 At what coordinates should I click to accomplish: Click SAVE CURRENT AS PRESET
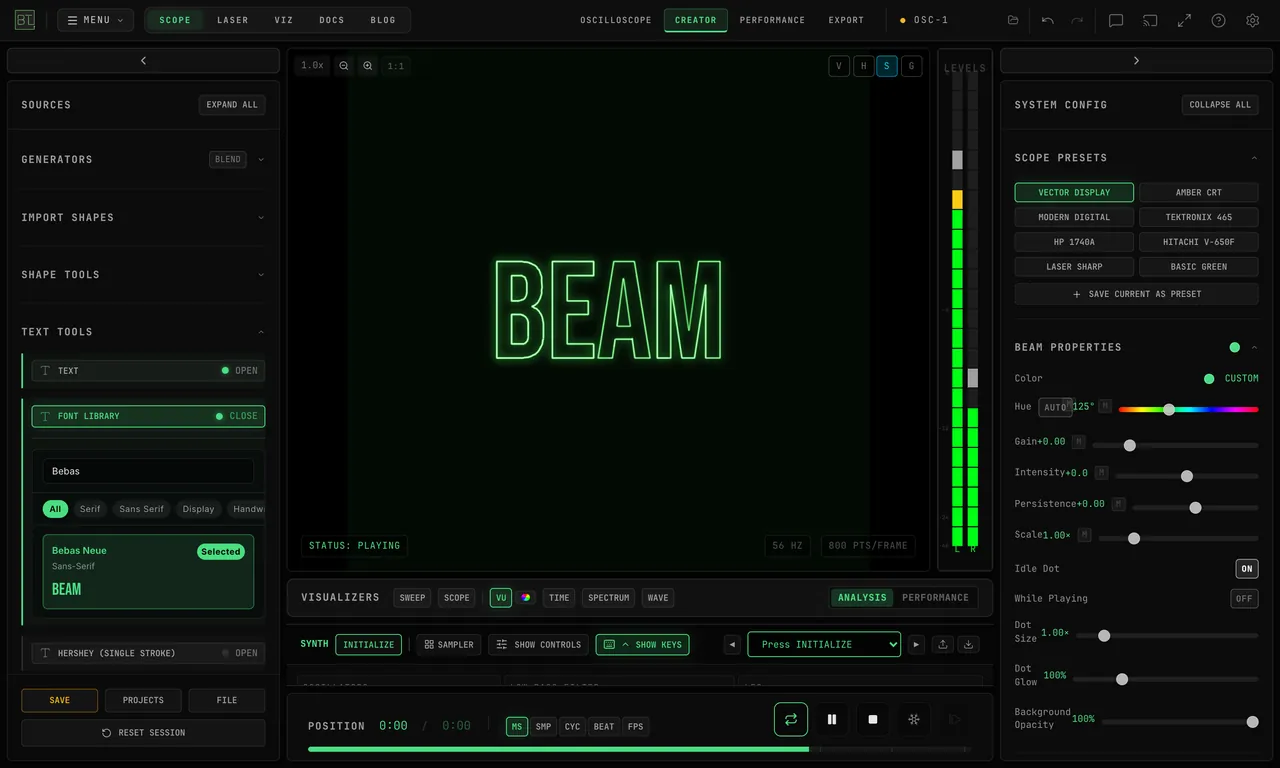(1136, 294)
